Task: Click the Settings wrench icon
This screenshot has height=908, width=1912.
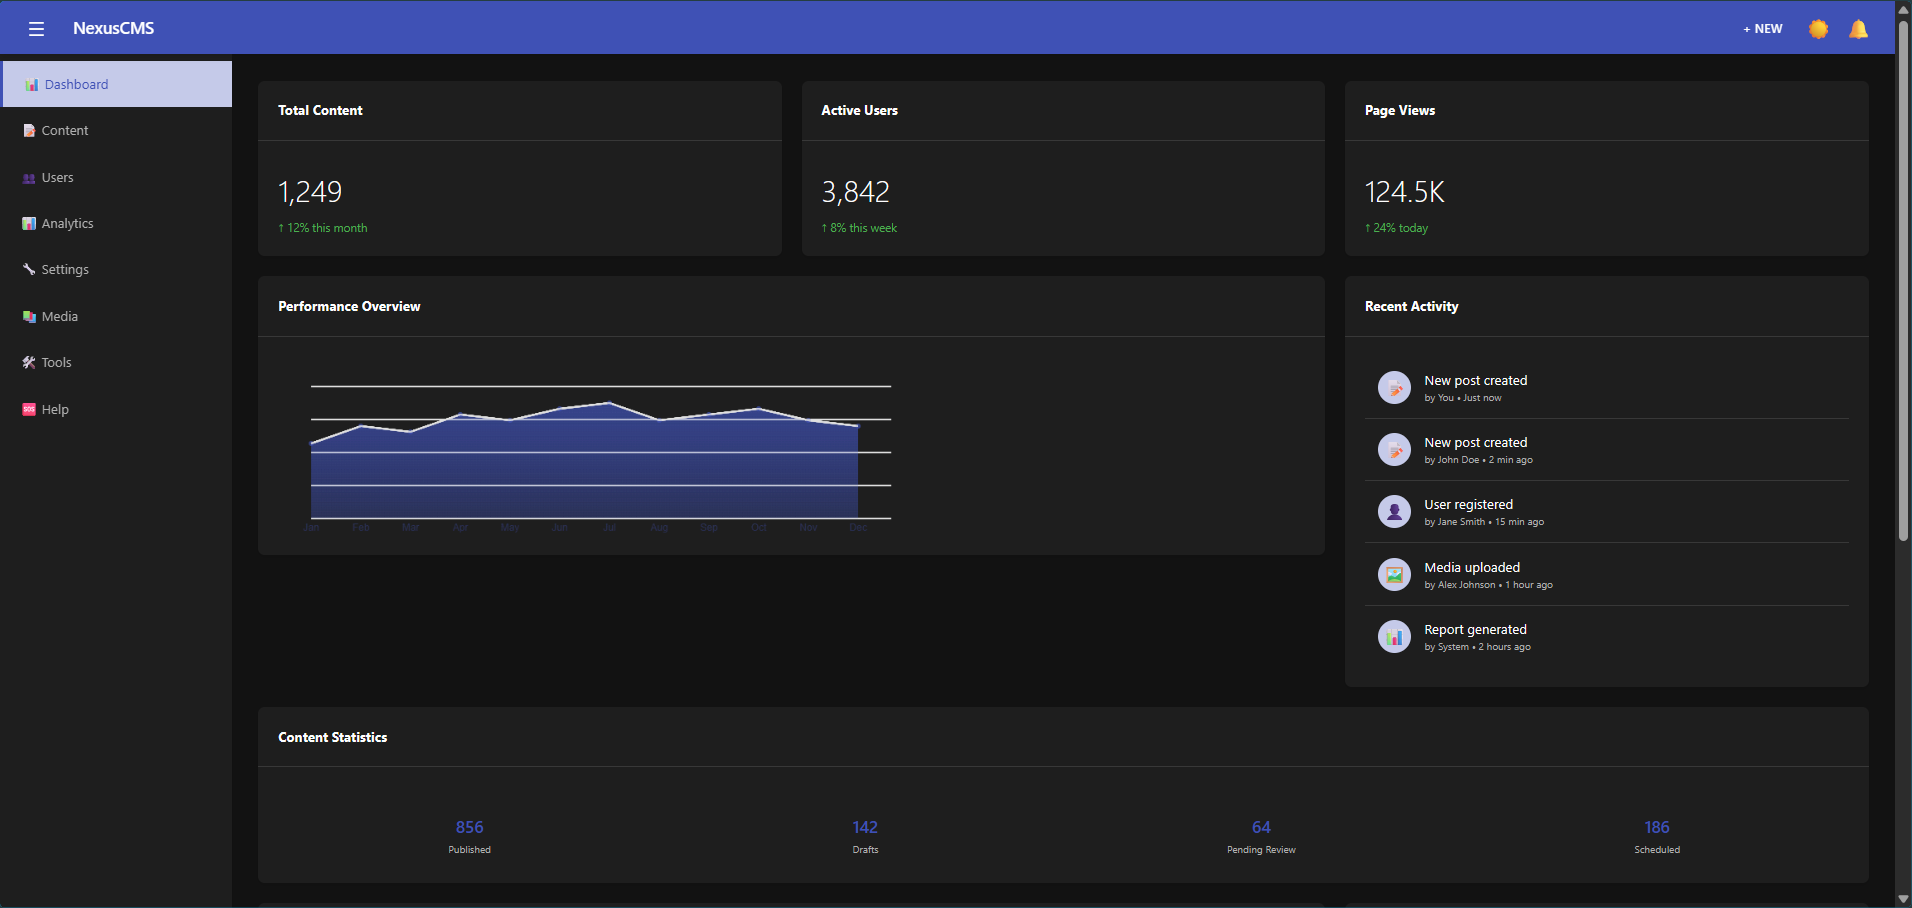Action: [29, 270]
